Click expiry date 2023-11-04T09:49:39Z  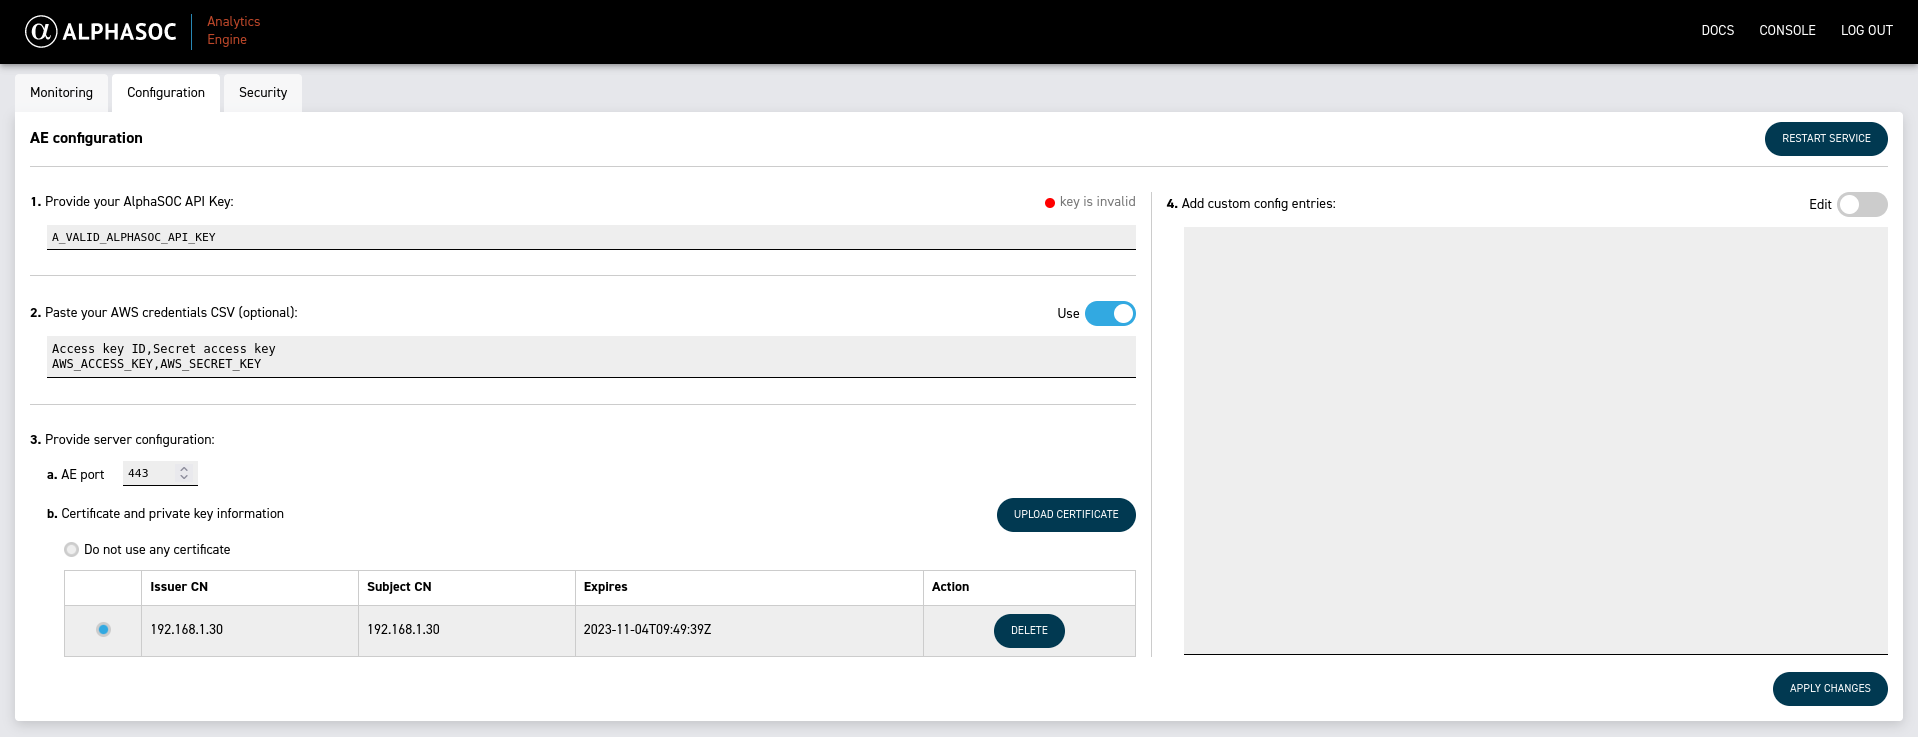[x=647, y=630]
